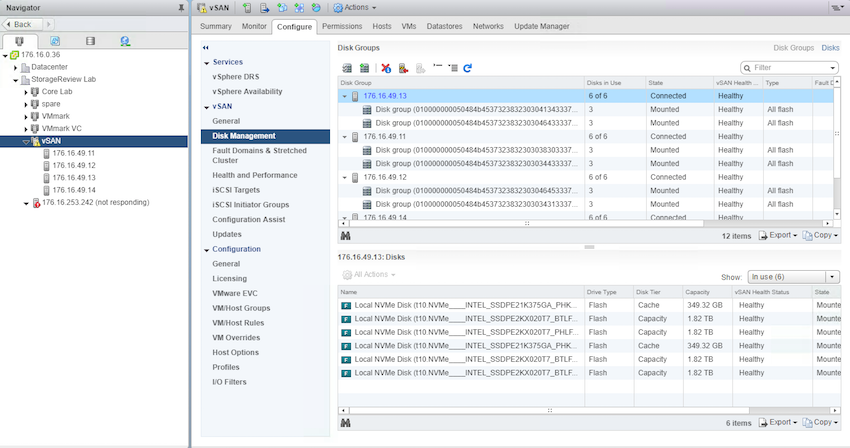Click the New Virtual Machine toolbar icon

point(282,8)
